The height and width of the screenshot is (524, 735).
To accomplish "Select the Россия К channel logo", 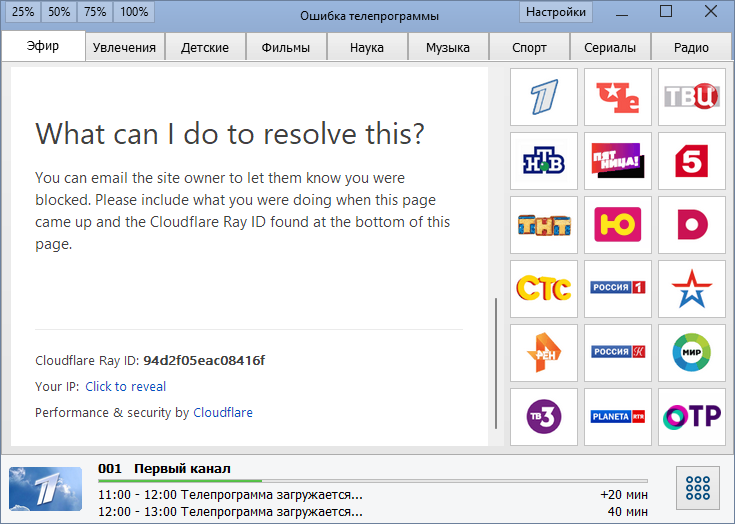I will coord(618,352).
